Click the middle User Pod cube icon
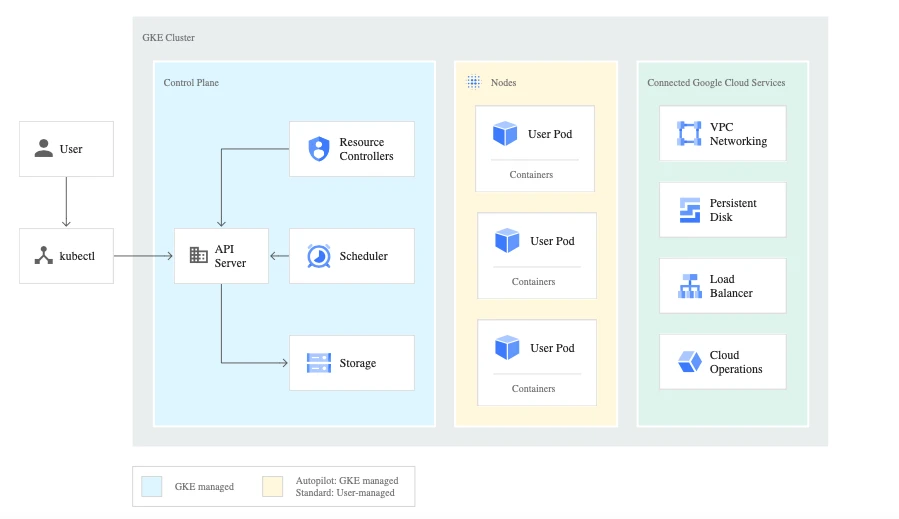Screen dimensions: 899x519 click(x=507, y=241)
